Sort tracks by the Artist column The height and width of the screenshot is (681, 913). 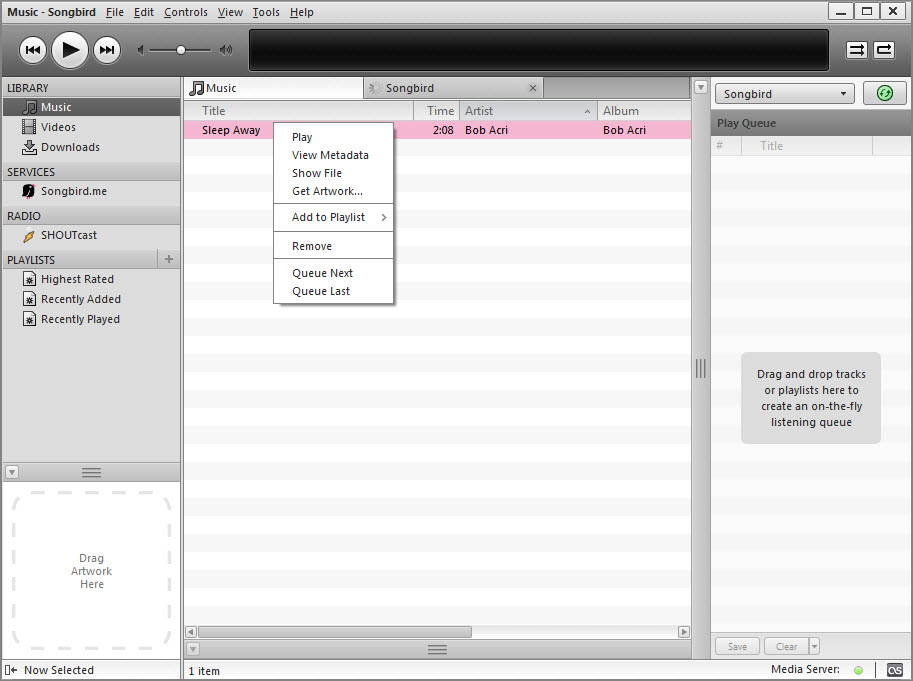(x=529, y=111)
